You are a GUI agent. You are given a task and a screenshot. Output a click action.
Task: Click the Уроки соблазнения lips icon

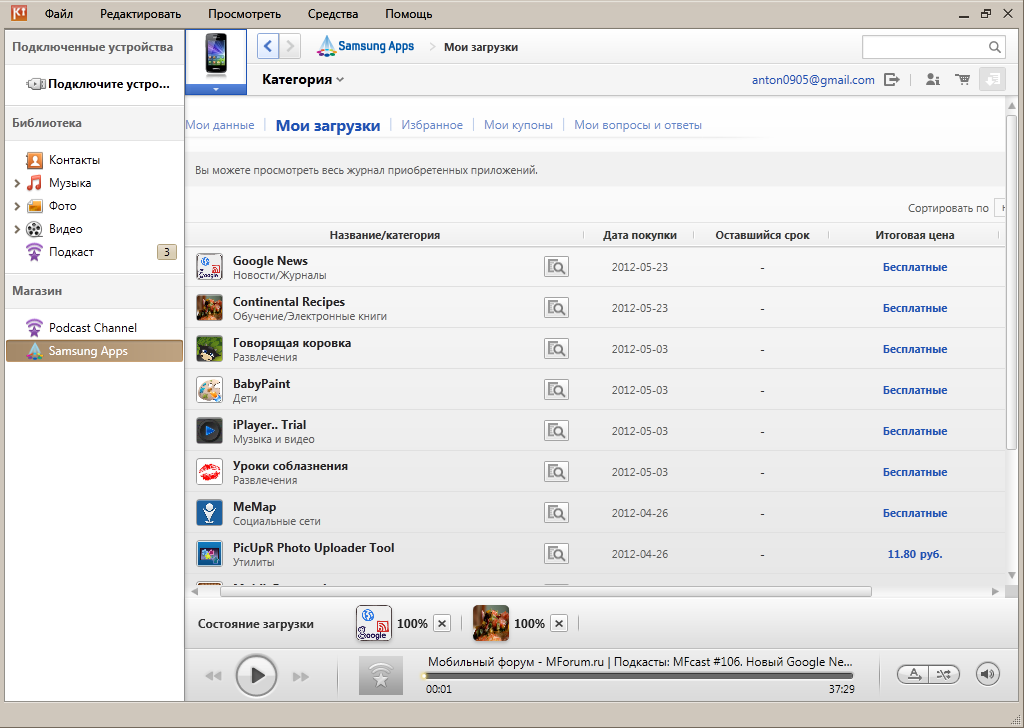[210, 471]
